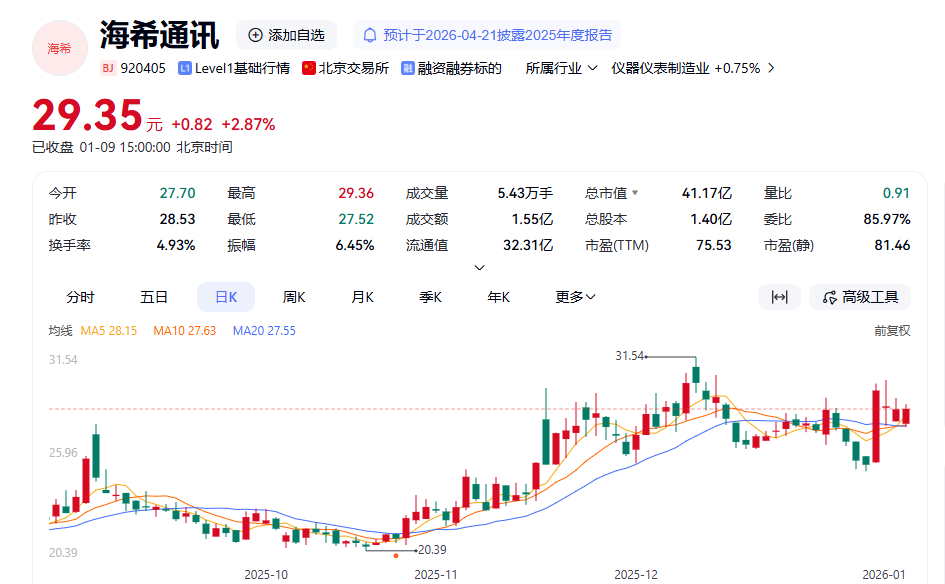Click the bell icon for annual report reminder

point(370,35)
